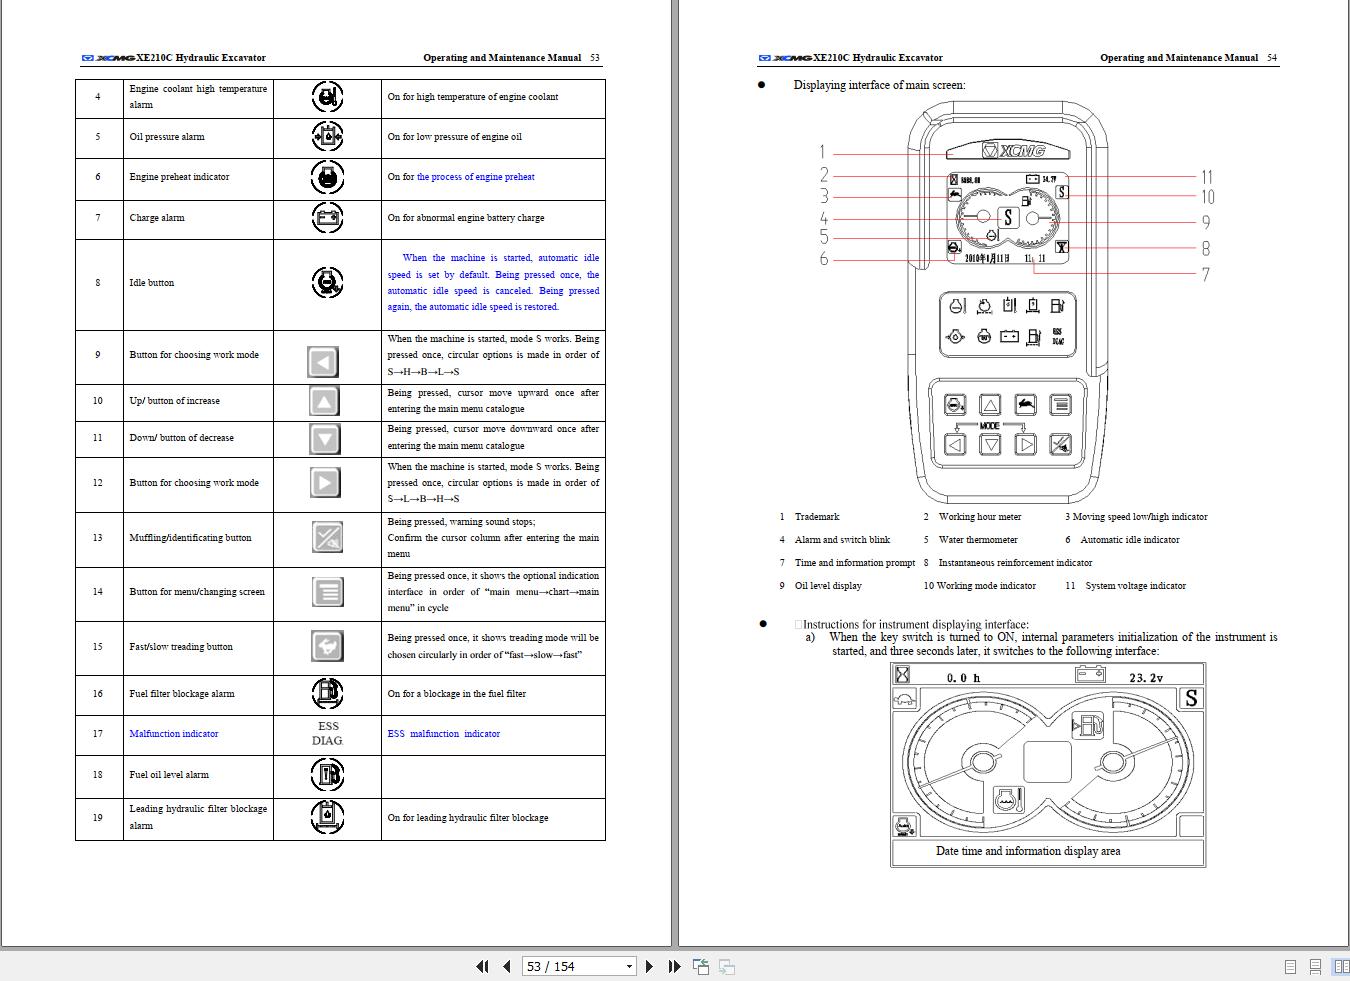Select the blue 'Malfunction indicator' text
The width and height of the screenshot is (1350, 981).
click(173, 733)
